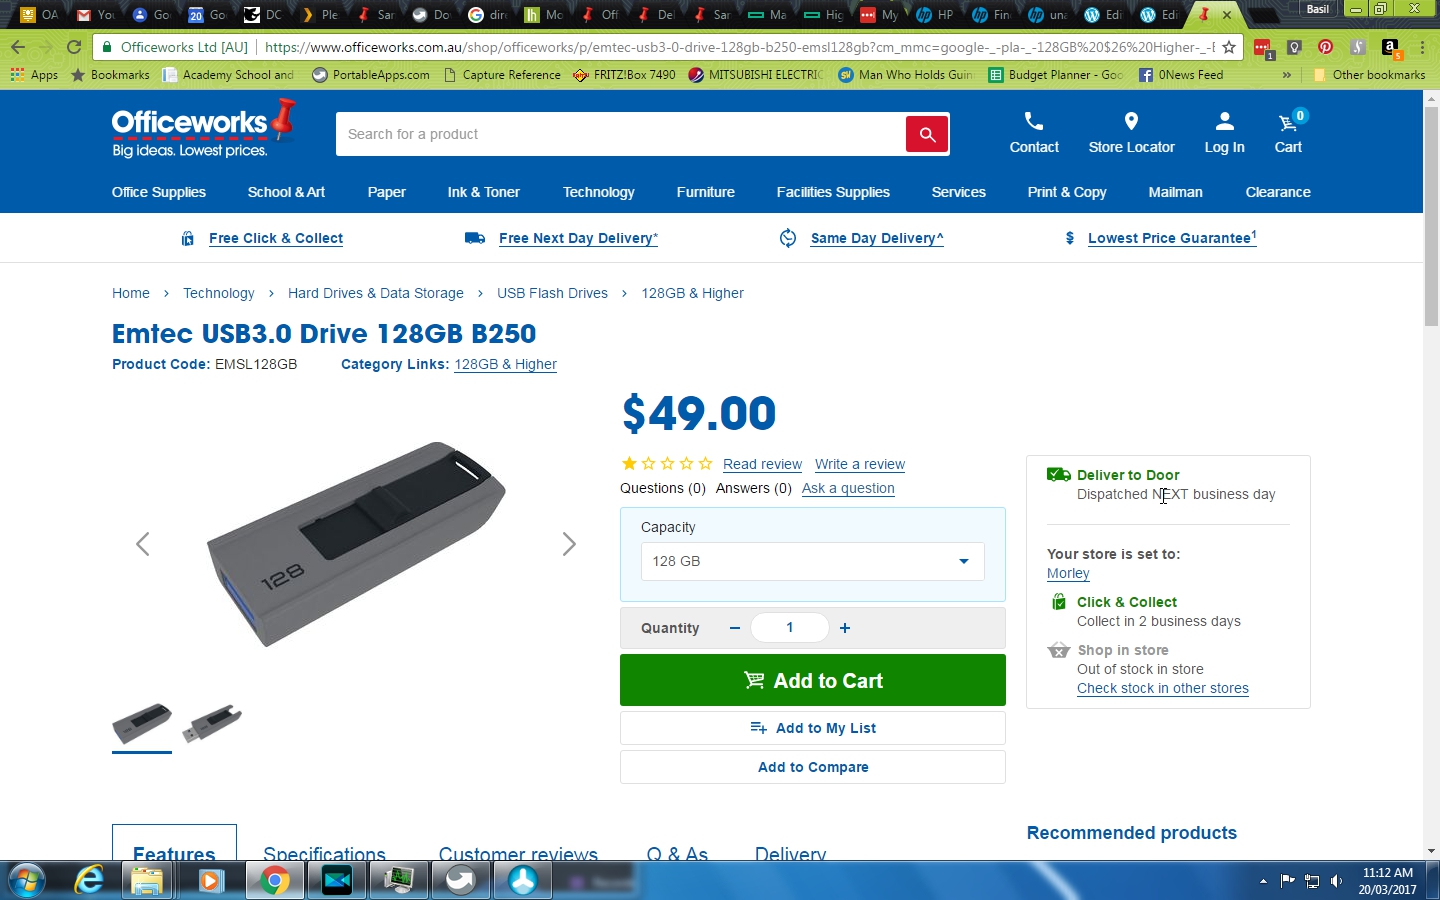Click the page vertical scrollbar thumb
1440x900 pixels.
1431,216
